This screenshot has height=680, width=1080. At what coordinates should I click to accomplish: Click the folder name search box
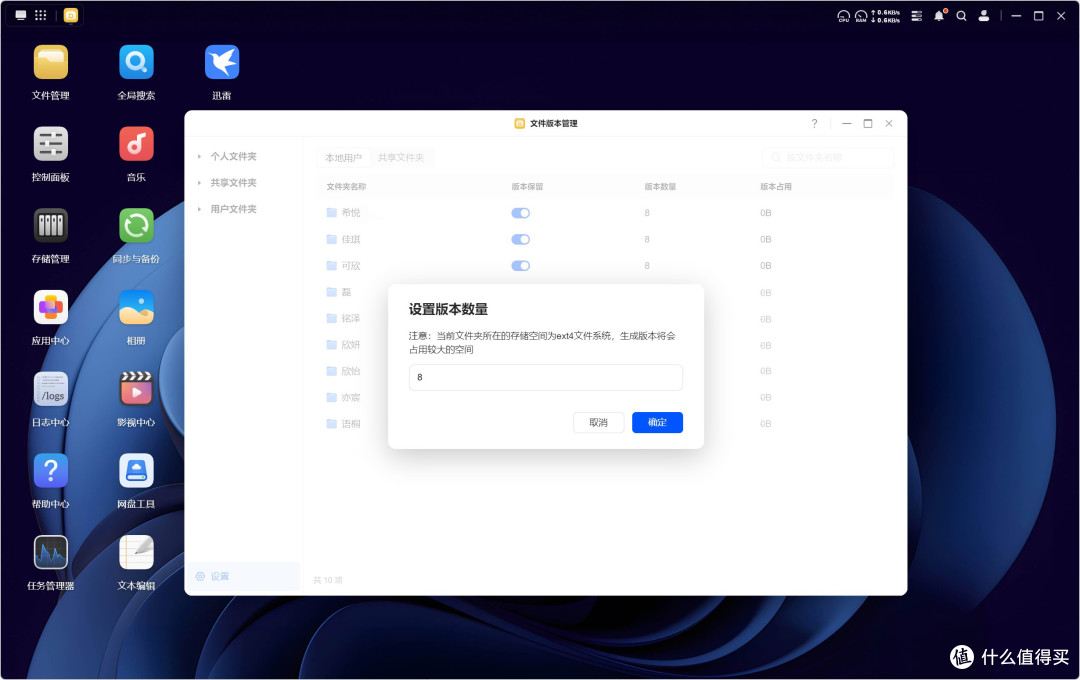click(x=828, y=158)
